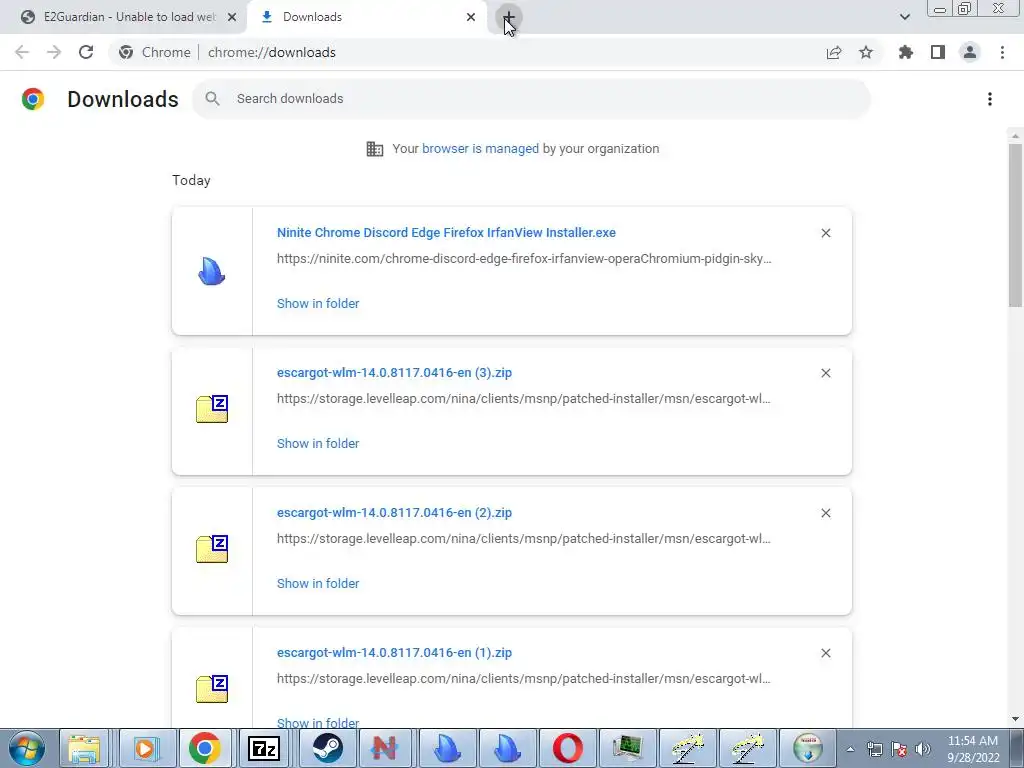Open Action Center flag tray icon
Image resolution: width=1024 pixels, height=768 pixels.
click(899, 749)
